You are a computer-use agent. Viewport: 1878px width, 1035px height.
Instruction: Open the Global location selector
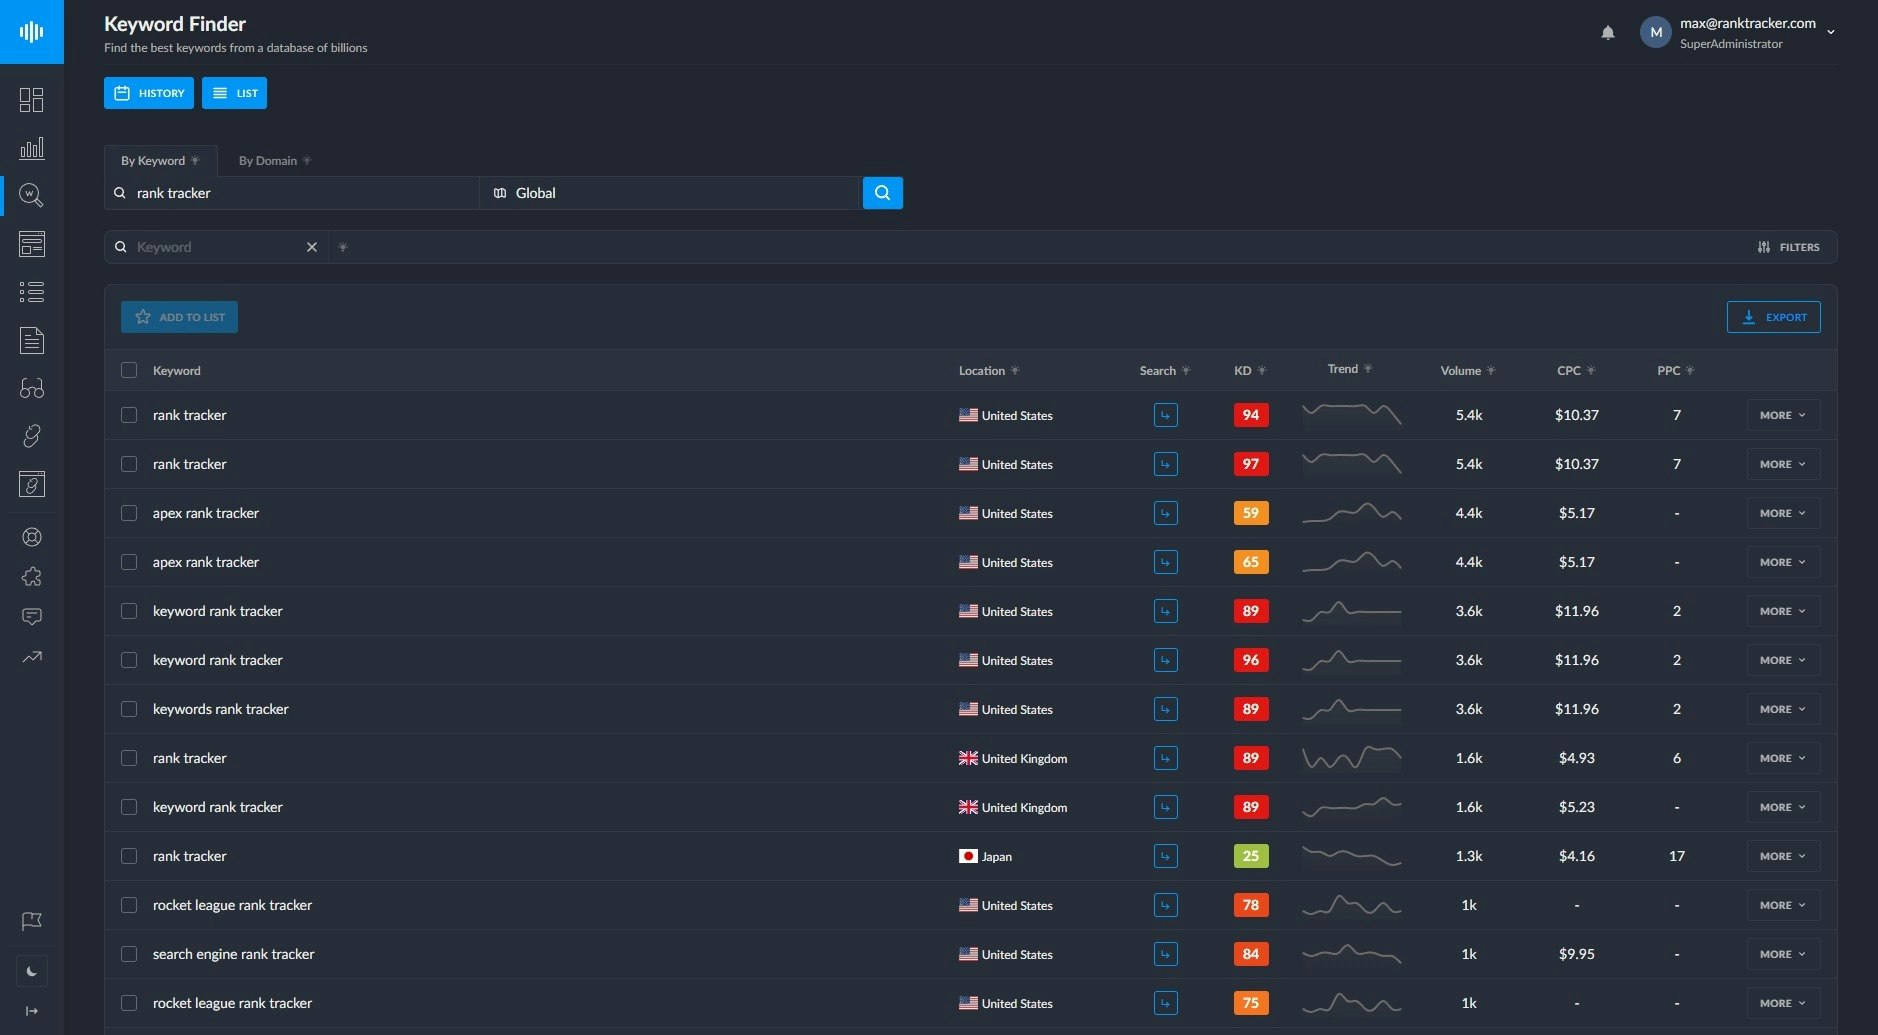670,193
